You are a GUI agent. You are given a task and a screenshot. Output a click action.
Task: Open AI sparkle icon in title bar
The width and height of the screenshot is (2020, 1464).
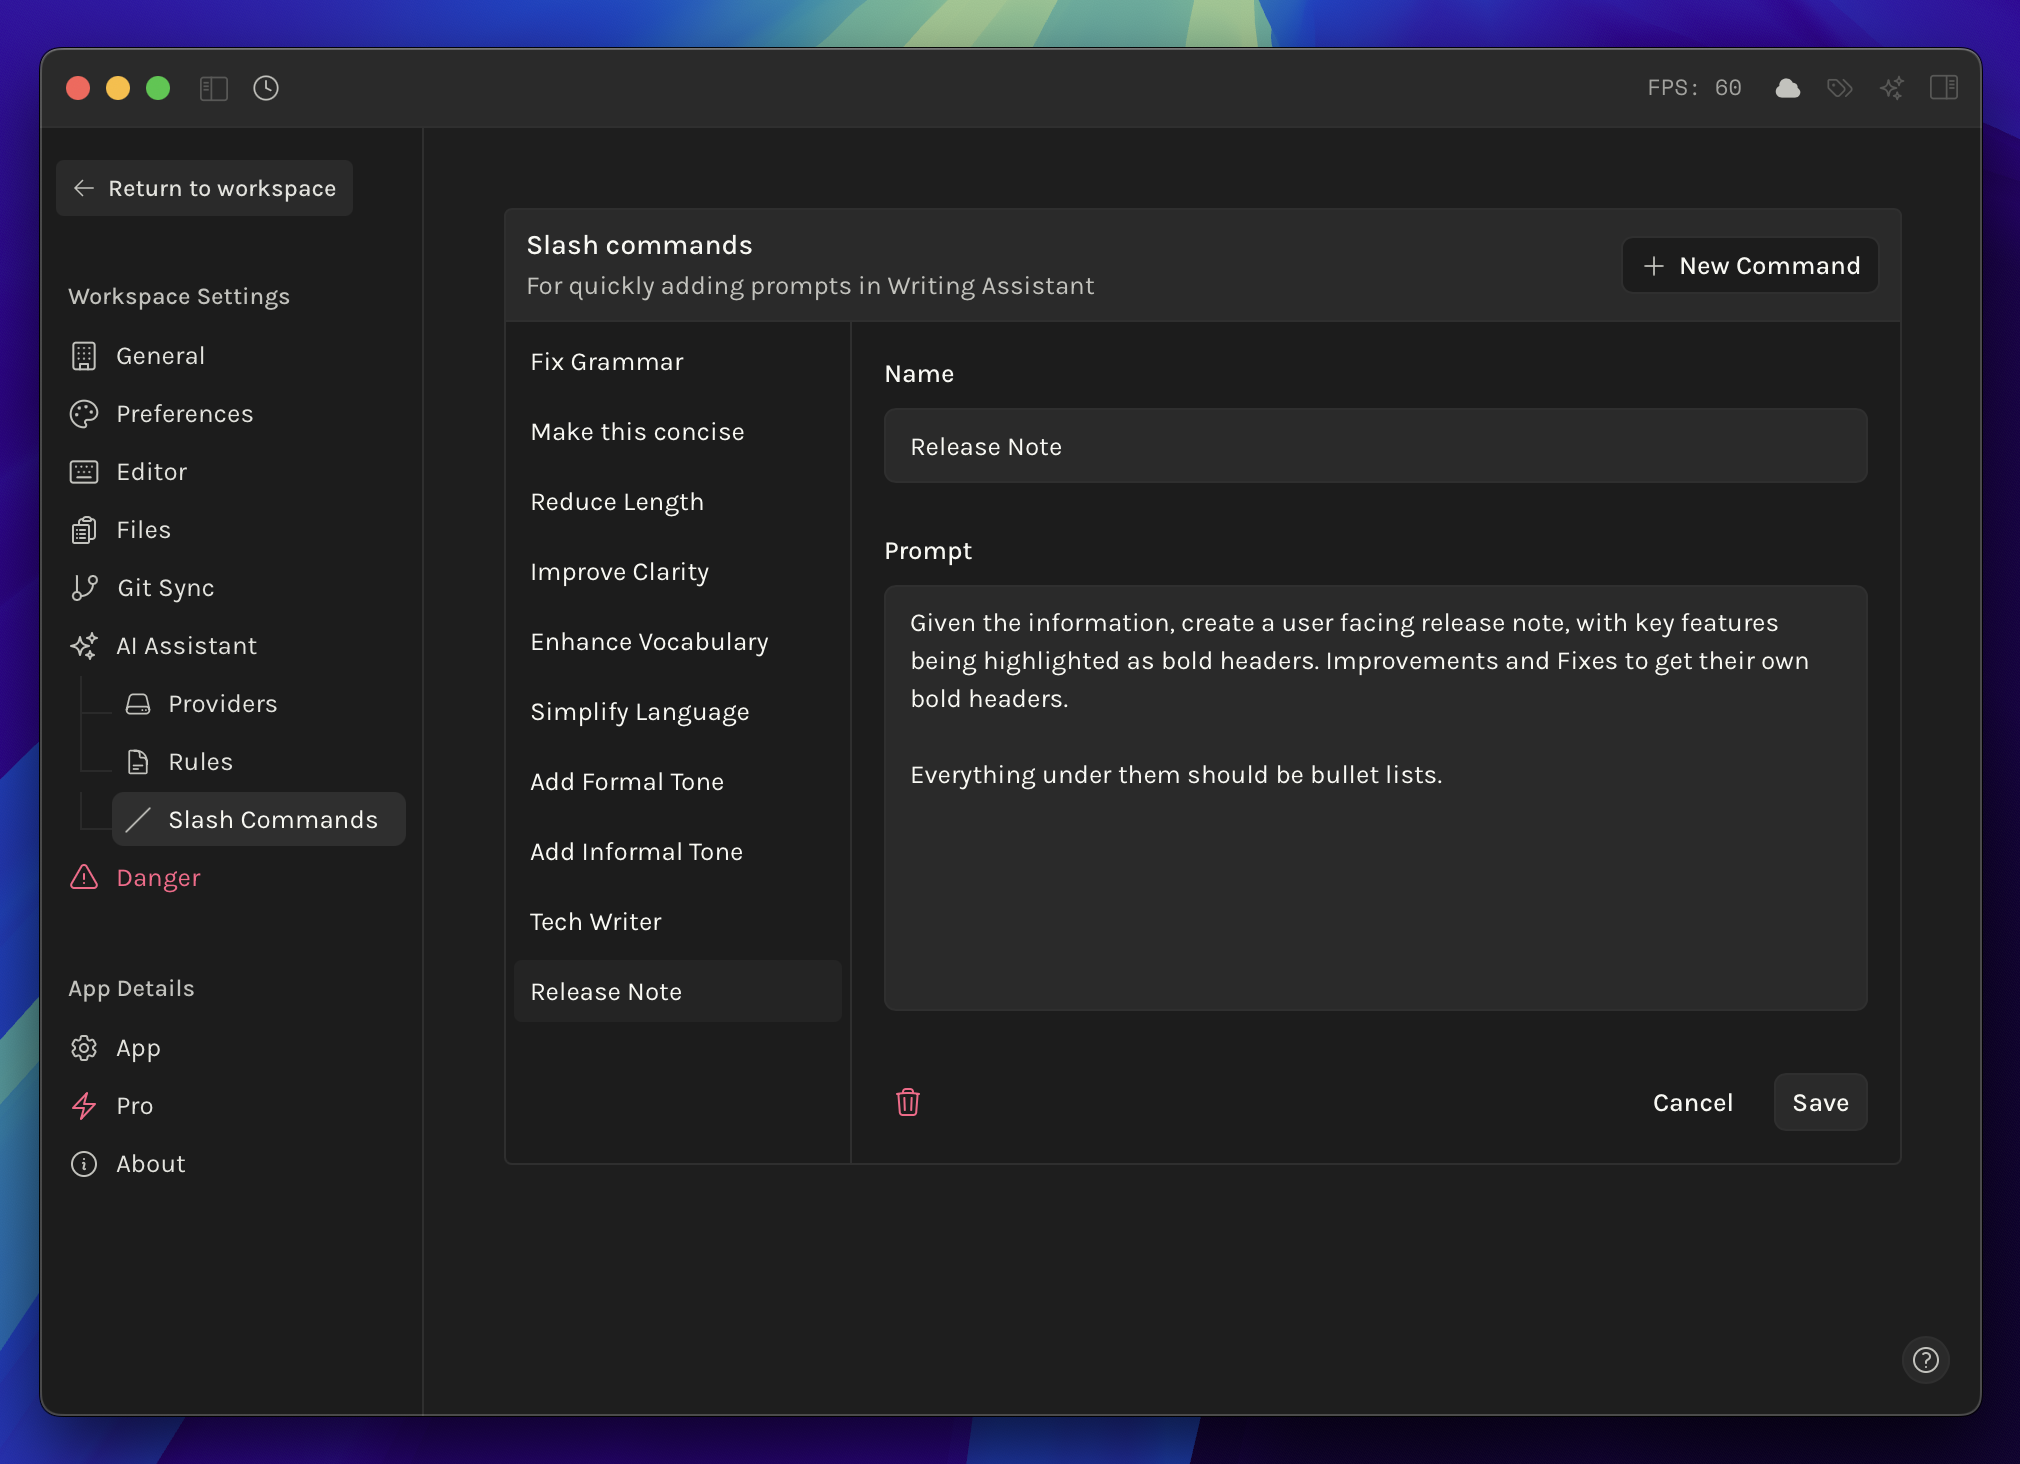click(1892, 88)
